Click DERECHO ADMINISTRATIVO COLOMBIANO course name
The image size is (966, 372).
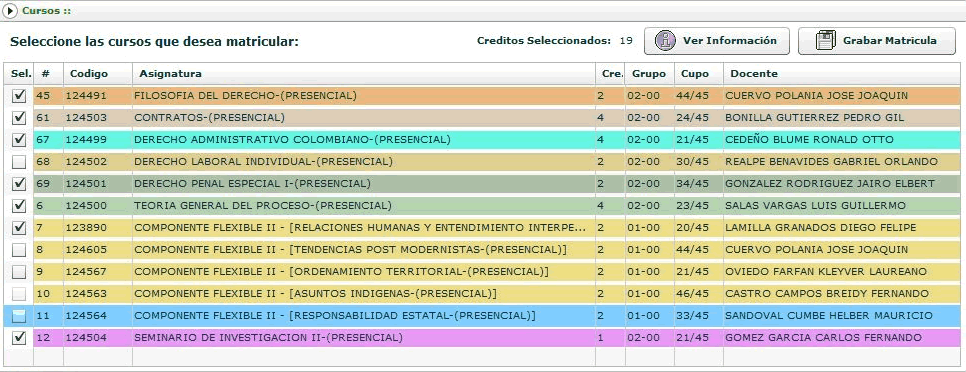pos(292,140)
